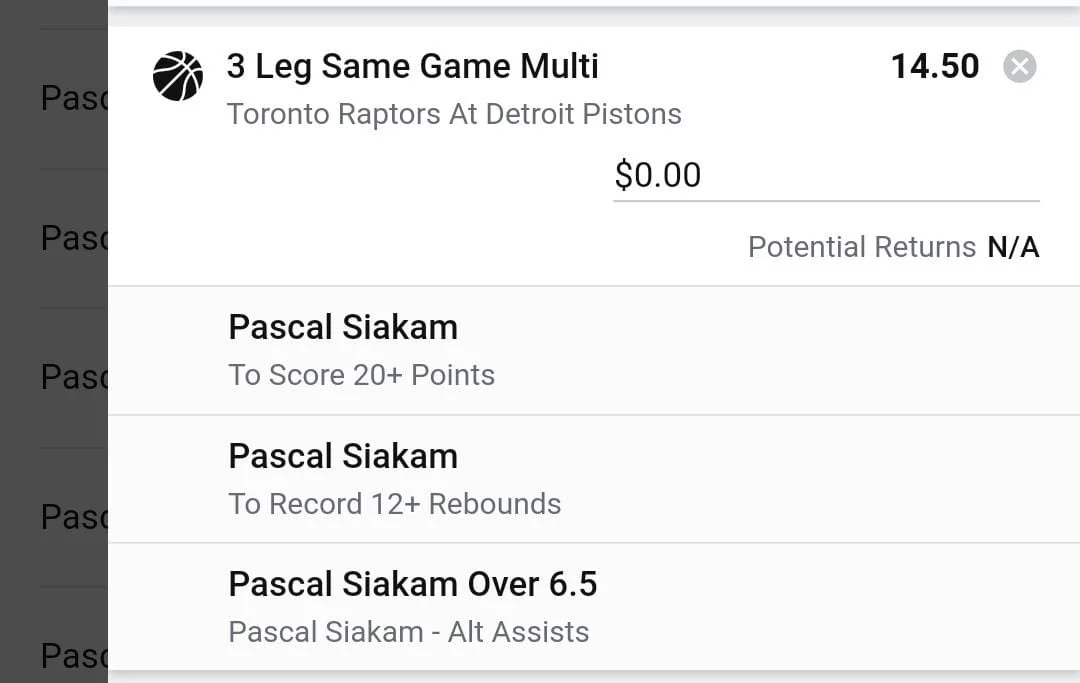Click Pascal Siakam name above 20+ Points
This screenshot has height=683, width=1080.
[343, 327]
